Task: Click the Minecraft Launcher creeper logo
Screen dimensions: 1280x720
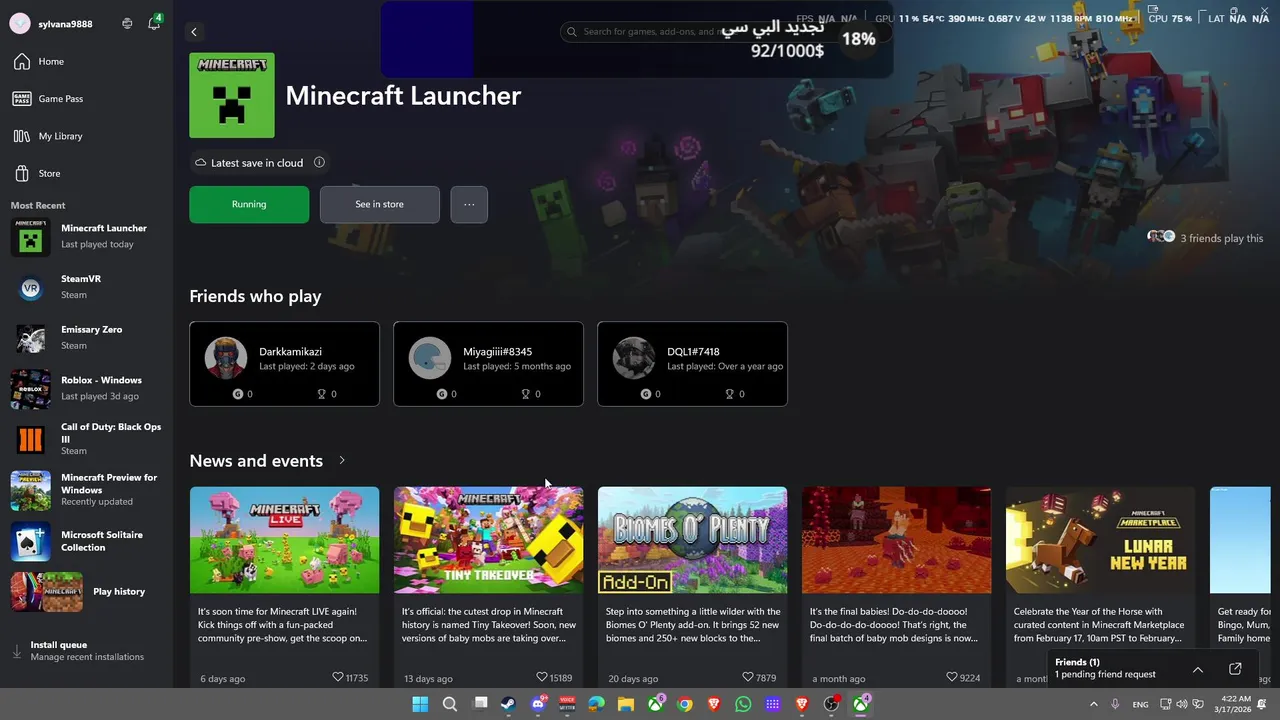Action: 232,95
